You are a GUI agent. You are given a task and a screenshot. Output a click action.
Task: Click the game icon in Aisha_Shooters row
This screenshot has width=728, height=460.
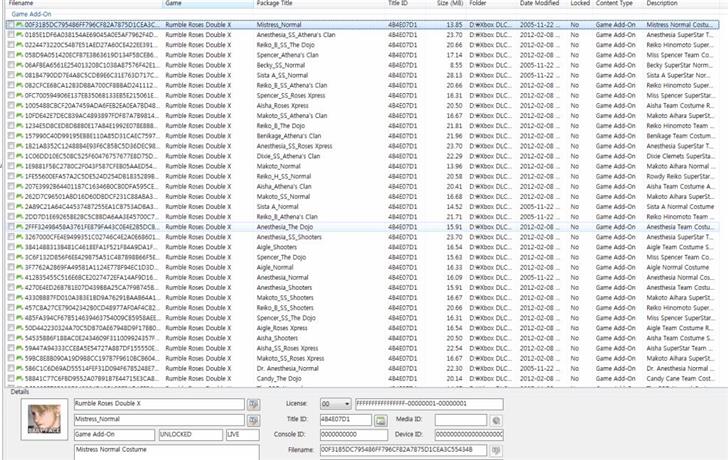click(20, 338)
